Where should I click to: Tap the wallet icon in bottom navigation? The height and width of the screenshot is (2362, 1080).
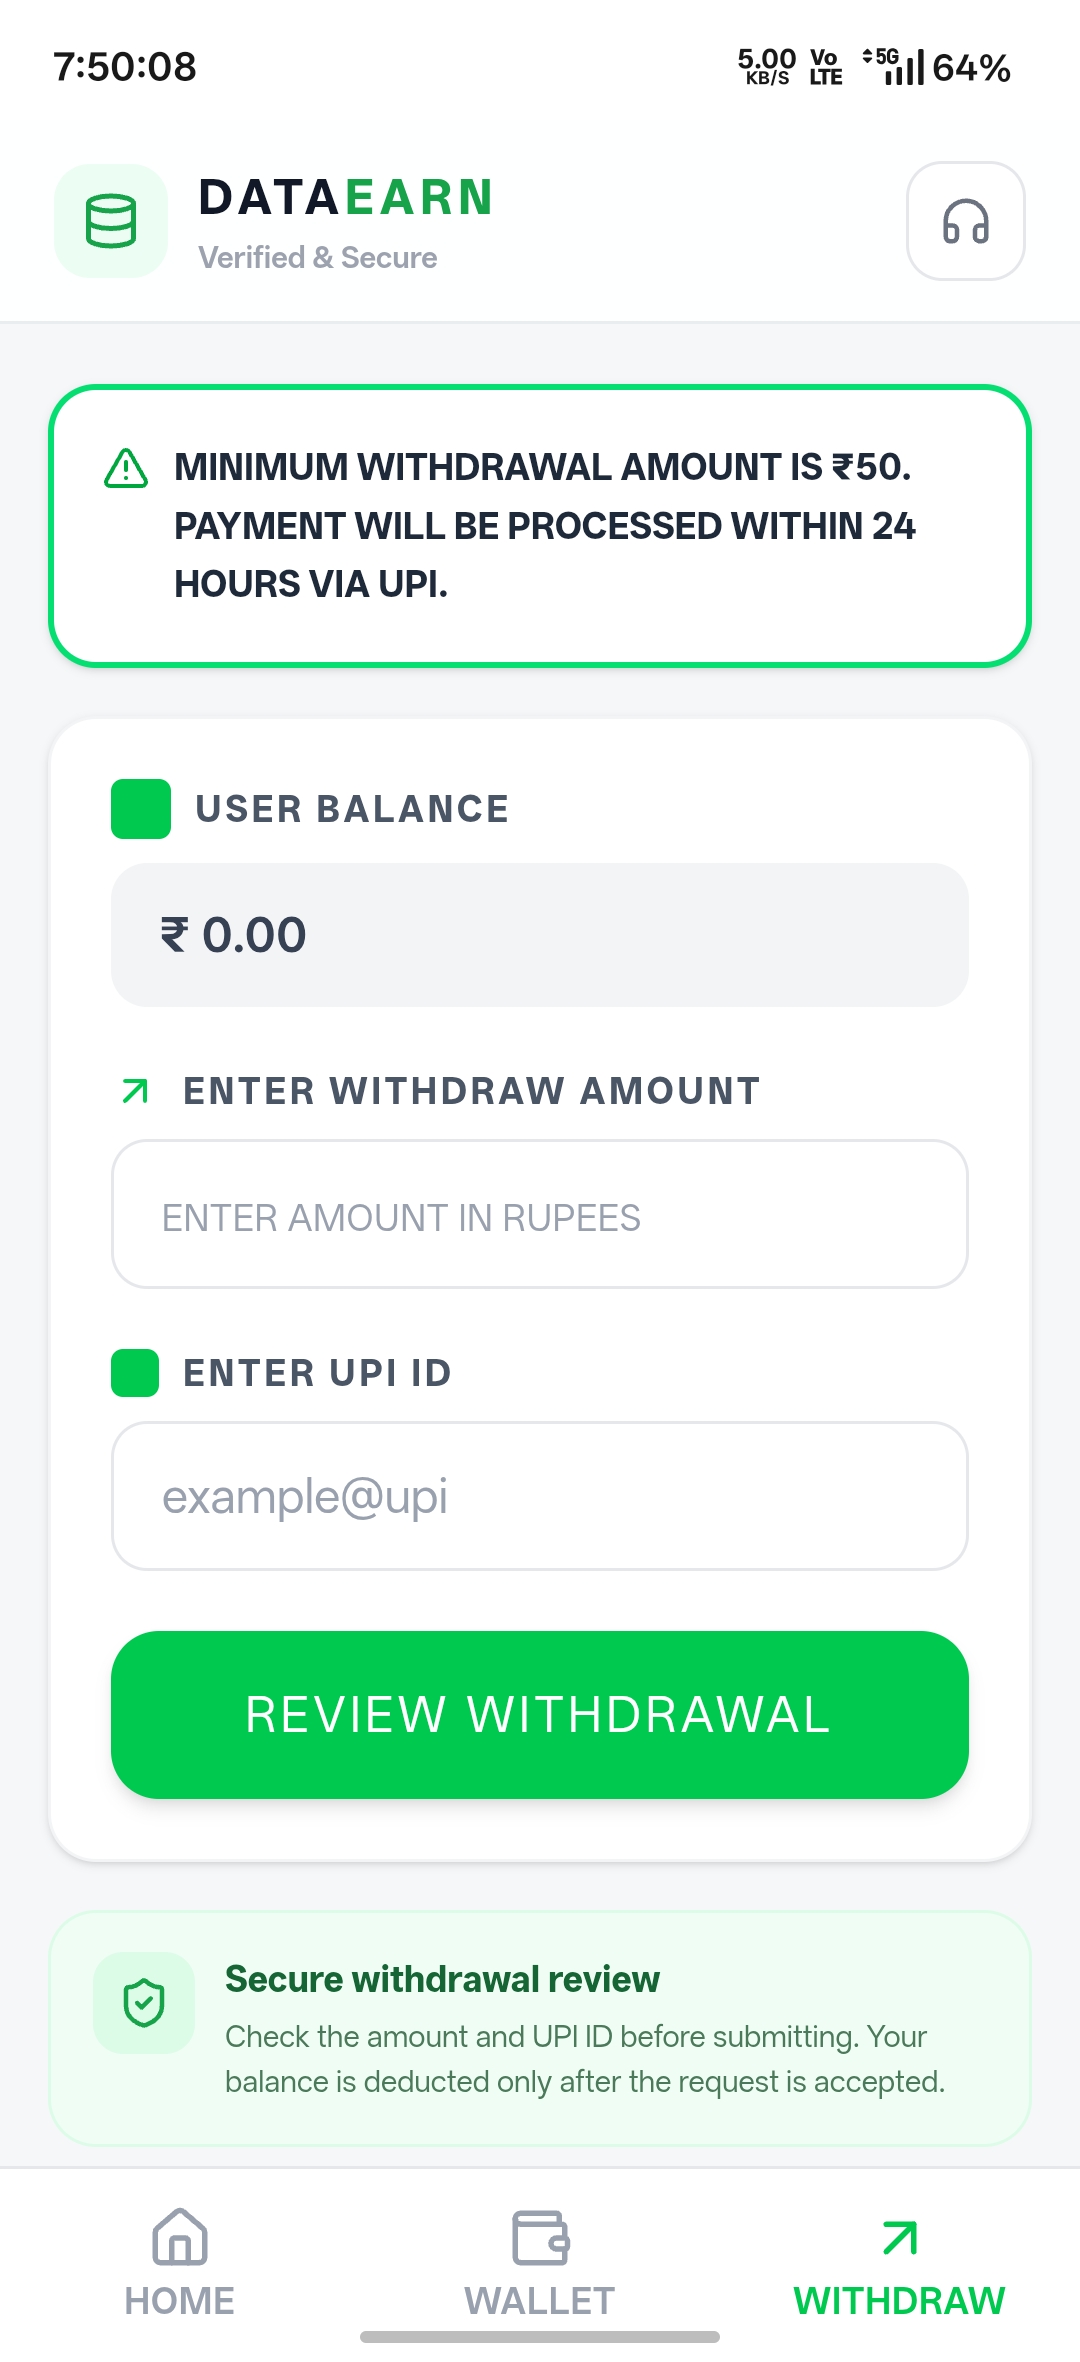coord(540,2237)
